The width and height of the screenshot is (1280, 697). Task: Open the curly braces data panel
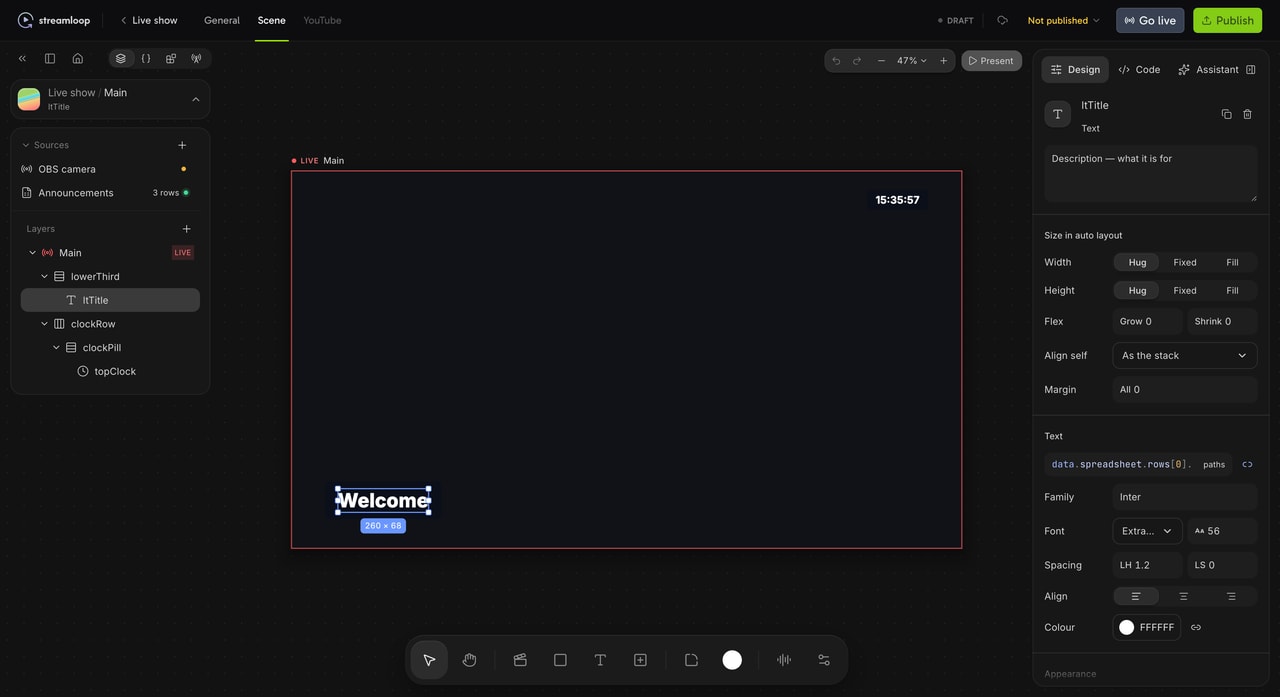coord(146,58)
